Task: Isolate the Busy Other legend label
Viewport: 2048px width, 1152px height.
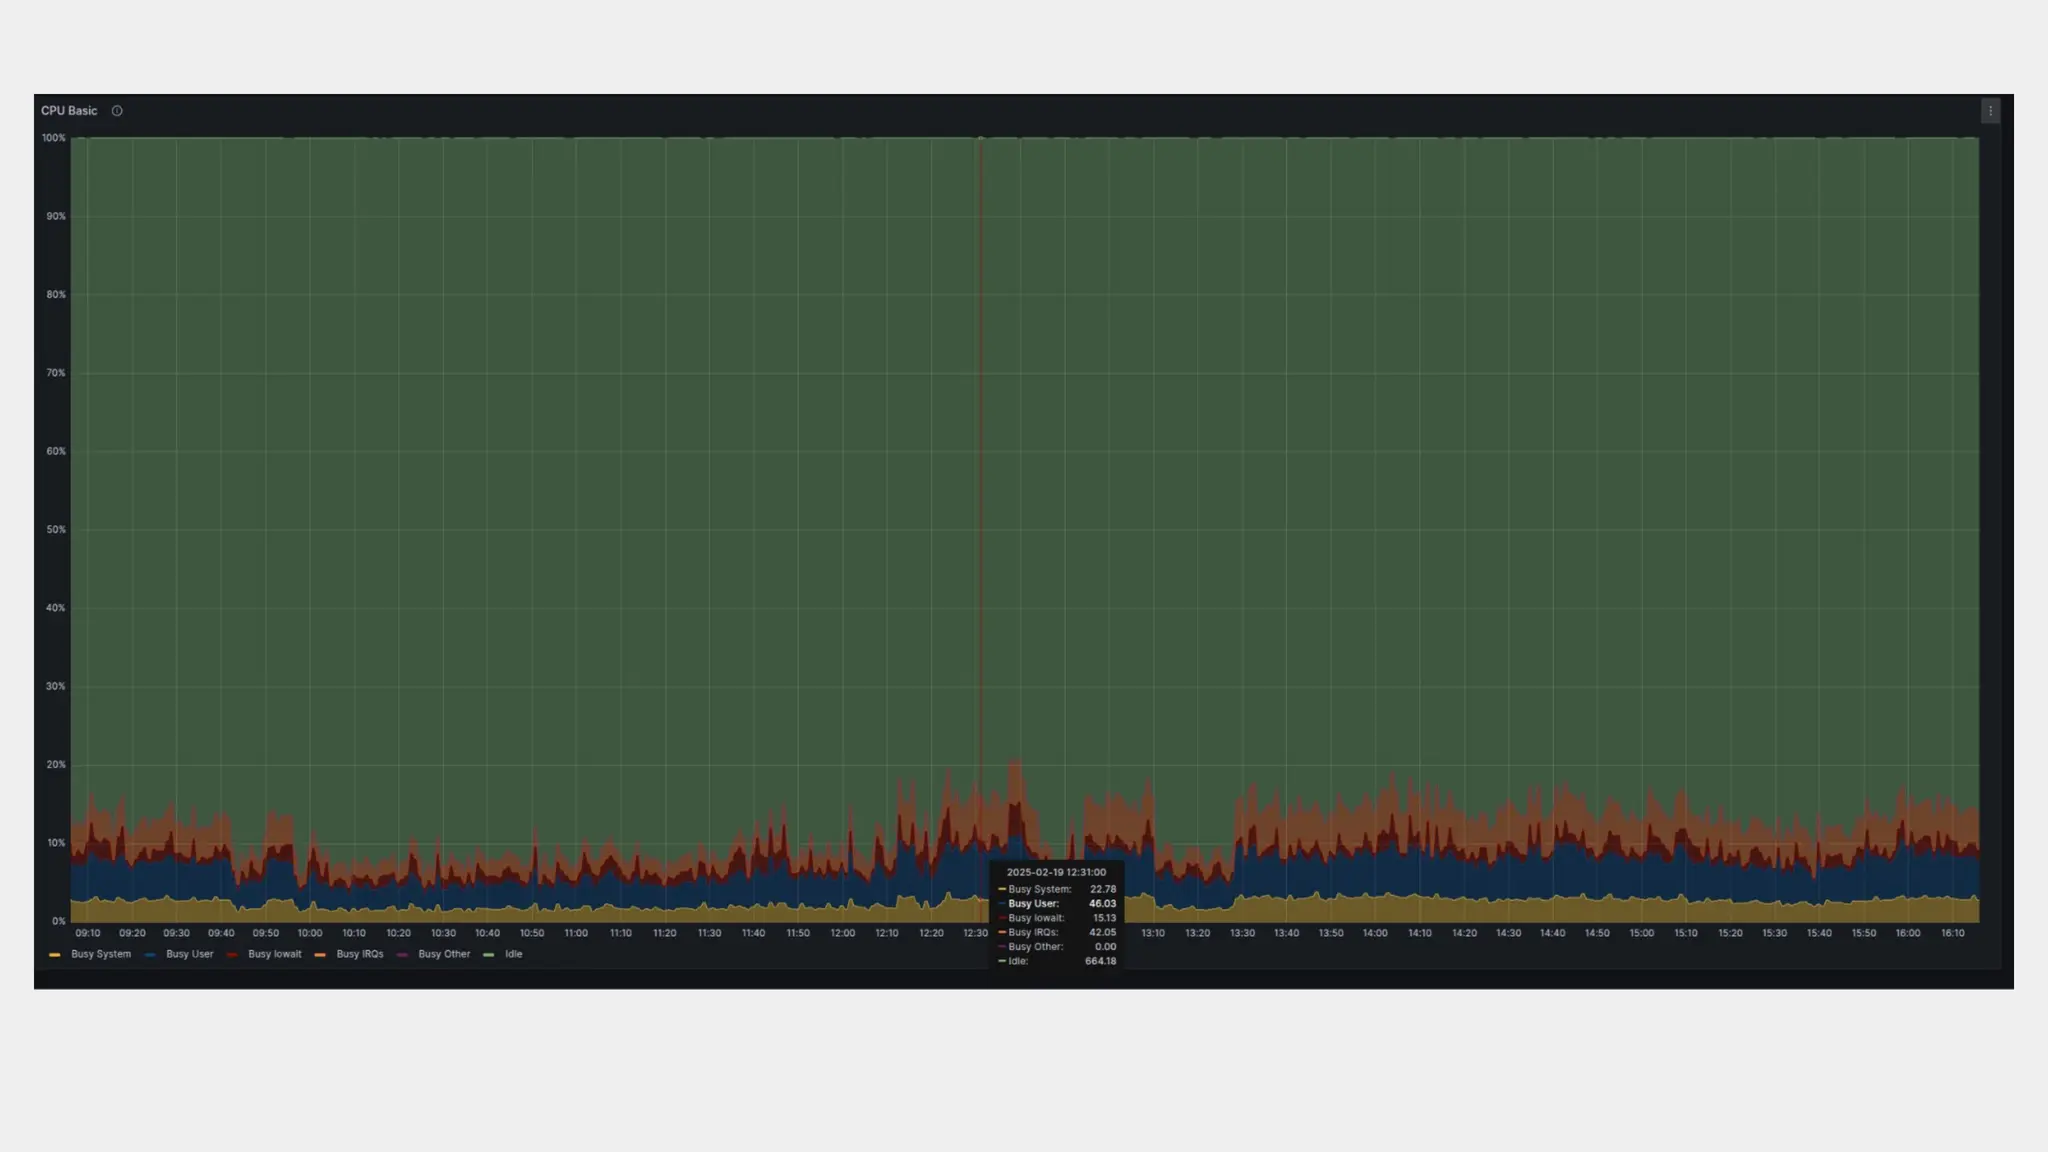Action: pyautogui.click(x=444, y=954)
